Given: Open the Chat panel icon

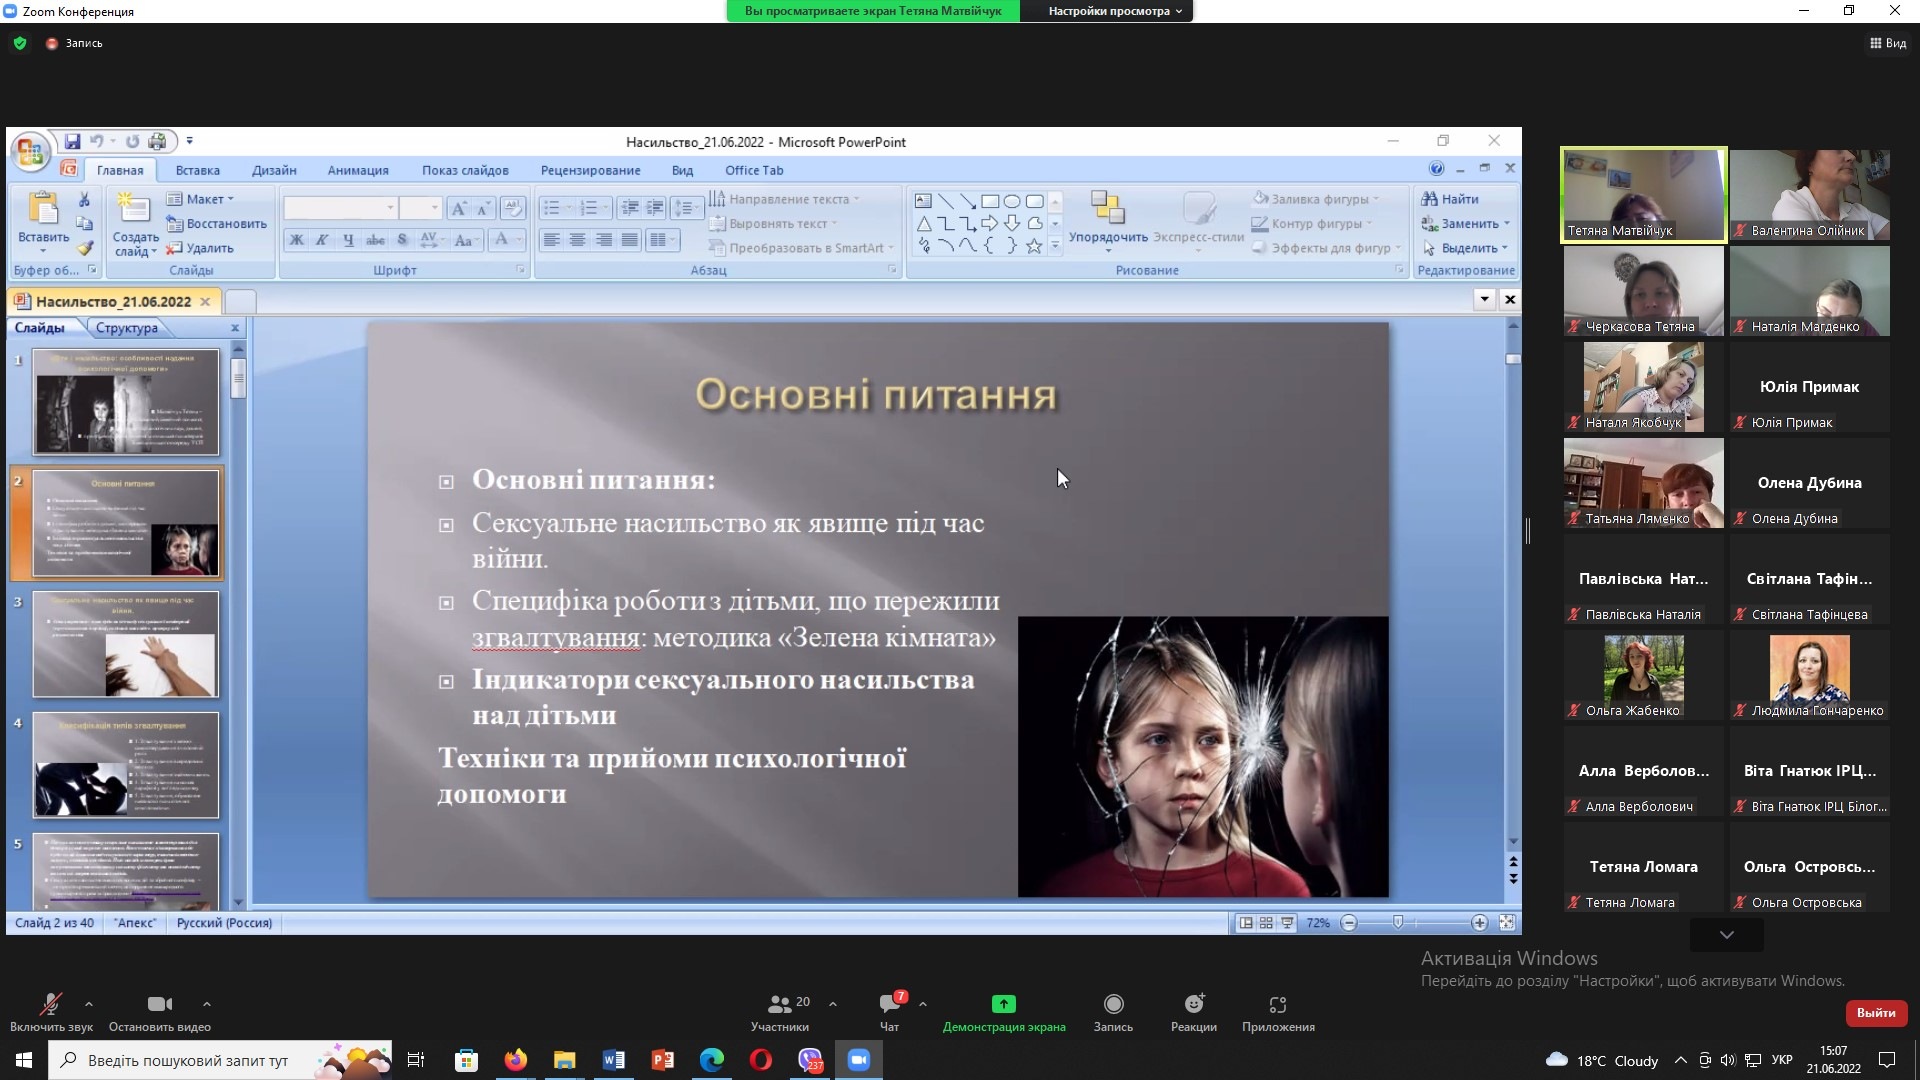Looking at the screenshot, I should coord(889,1005).
